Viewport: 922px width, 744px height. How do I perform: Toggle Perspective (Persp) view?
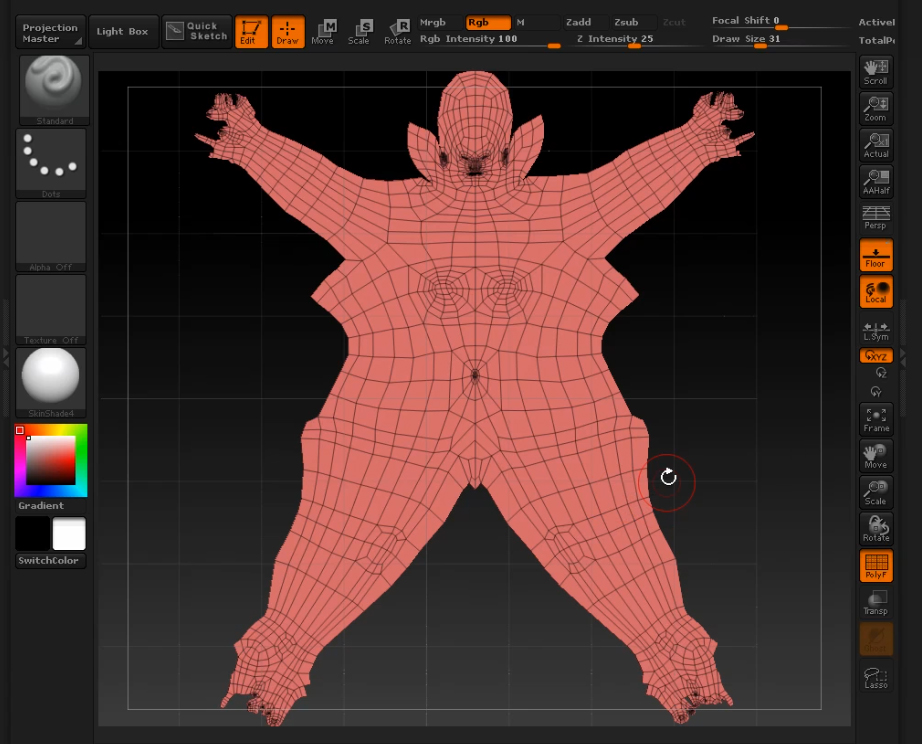pos(876,217)
